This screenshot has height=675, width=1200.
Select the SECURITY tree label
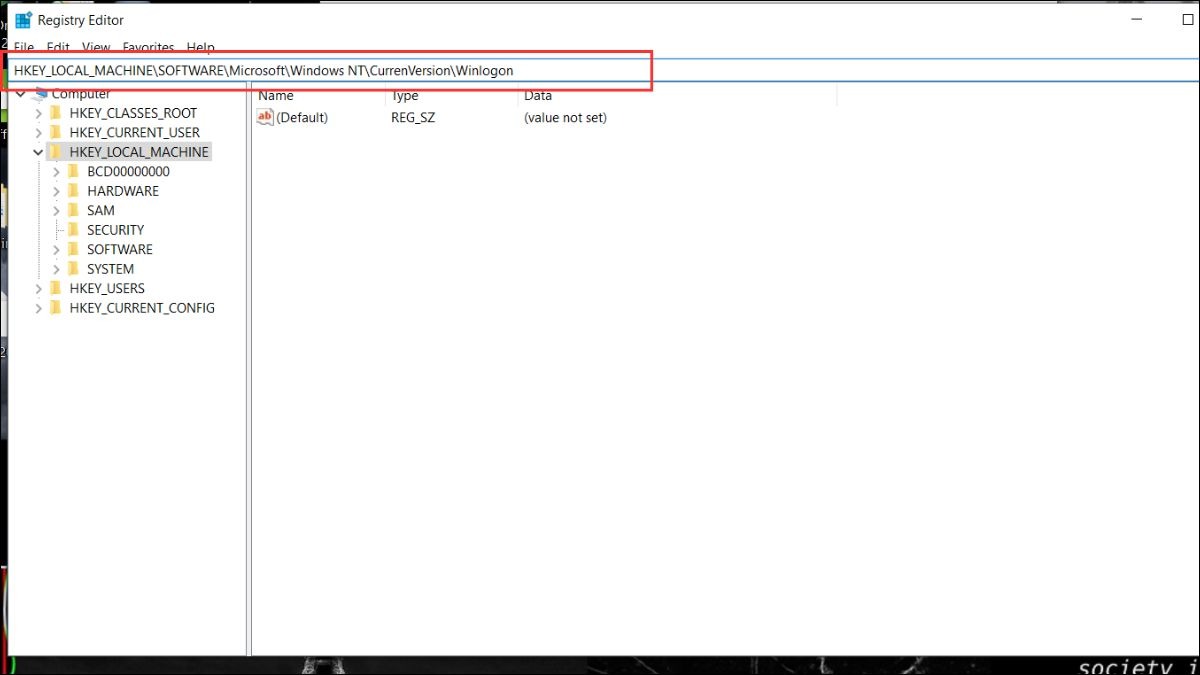tap(115, 230)
